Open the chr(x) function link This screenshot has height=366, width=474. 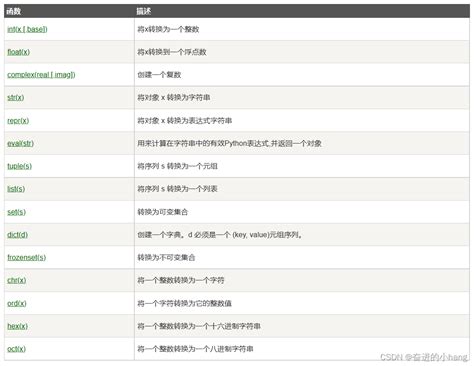17,280
